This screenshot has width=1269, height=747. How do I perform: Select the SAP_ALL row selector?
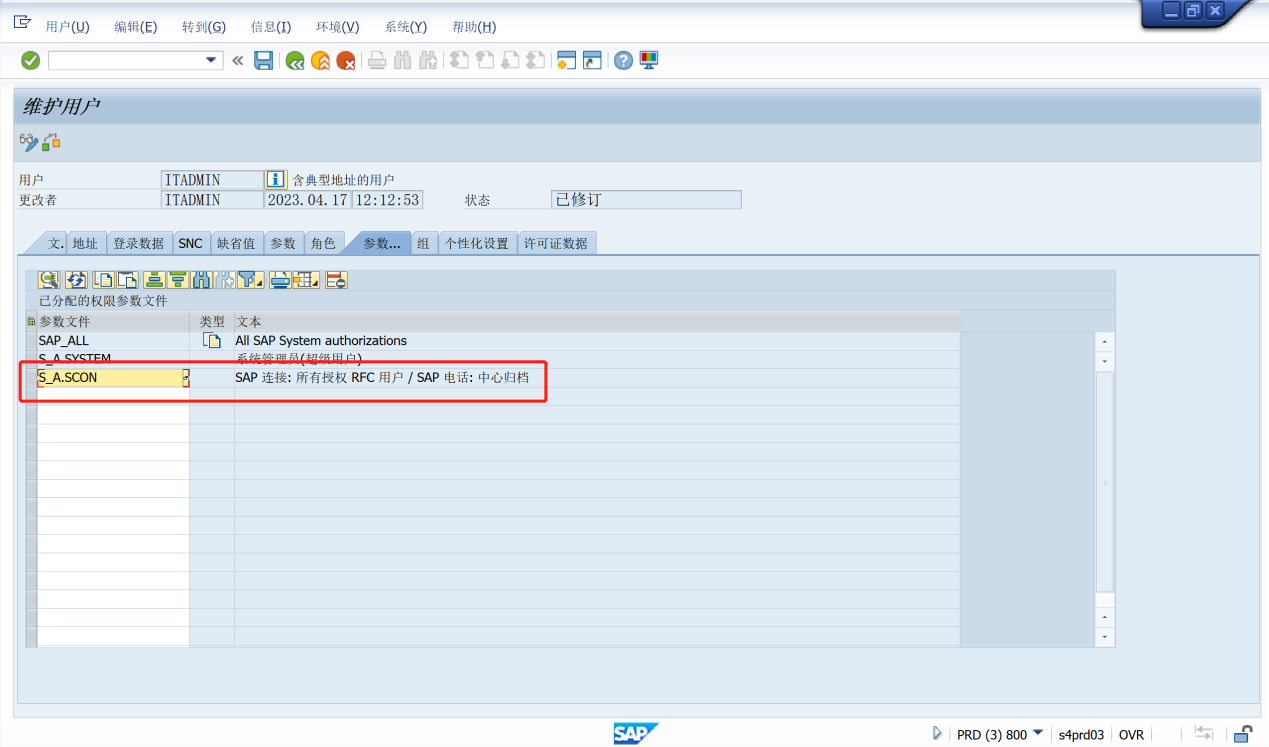tap(31, 341)
